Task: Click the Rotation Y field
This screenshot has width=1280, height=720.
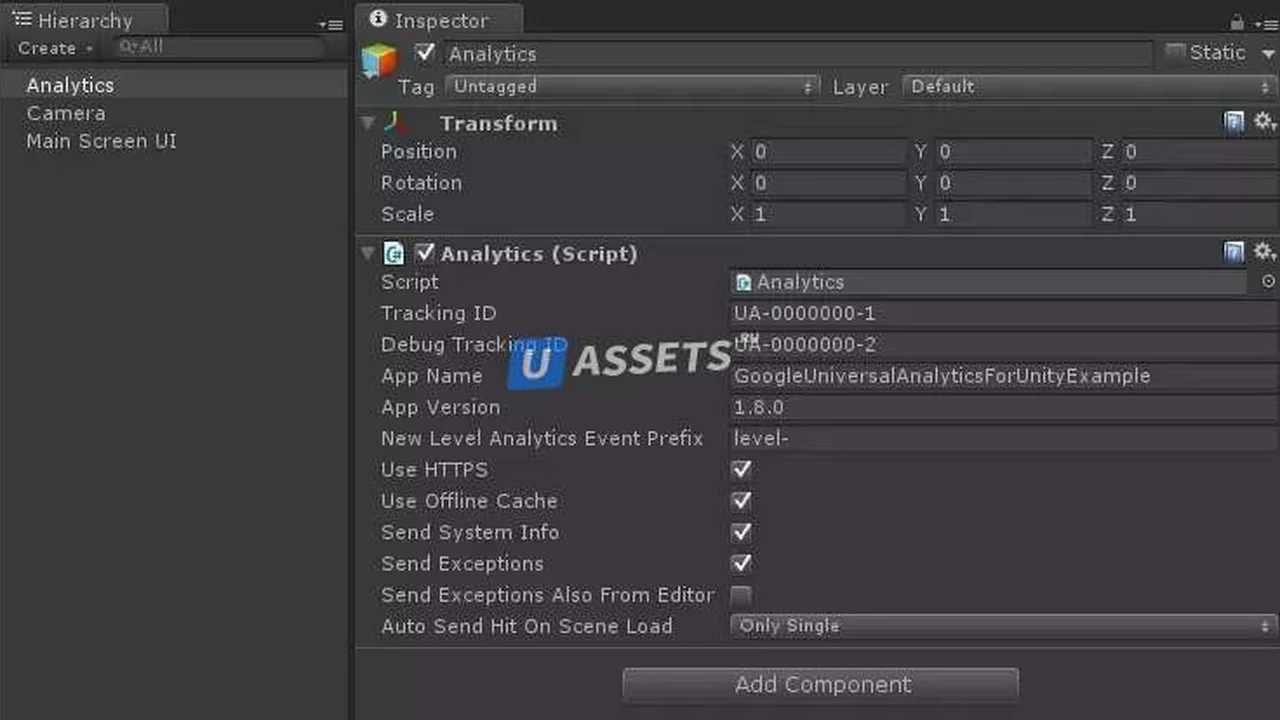Action: point(1013,183)
